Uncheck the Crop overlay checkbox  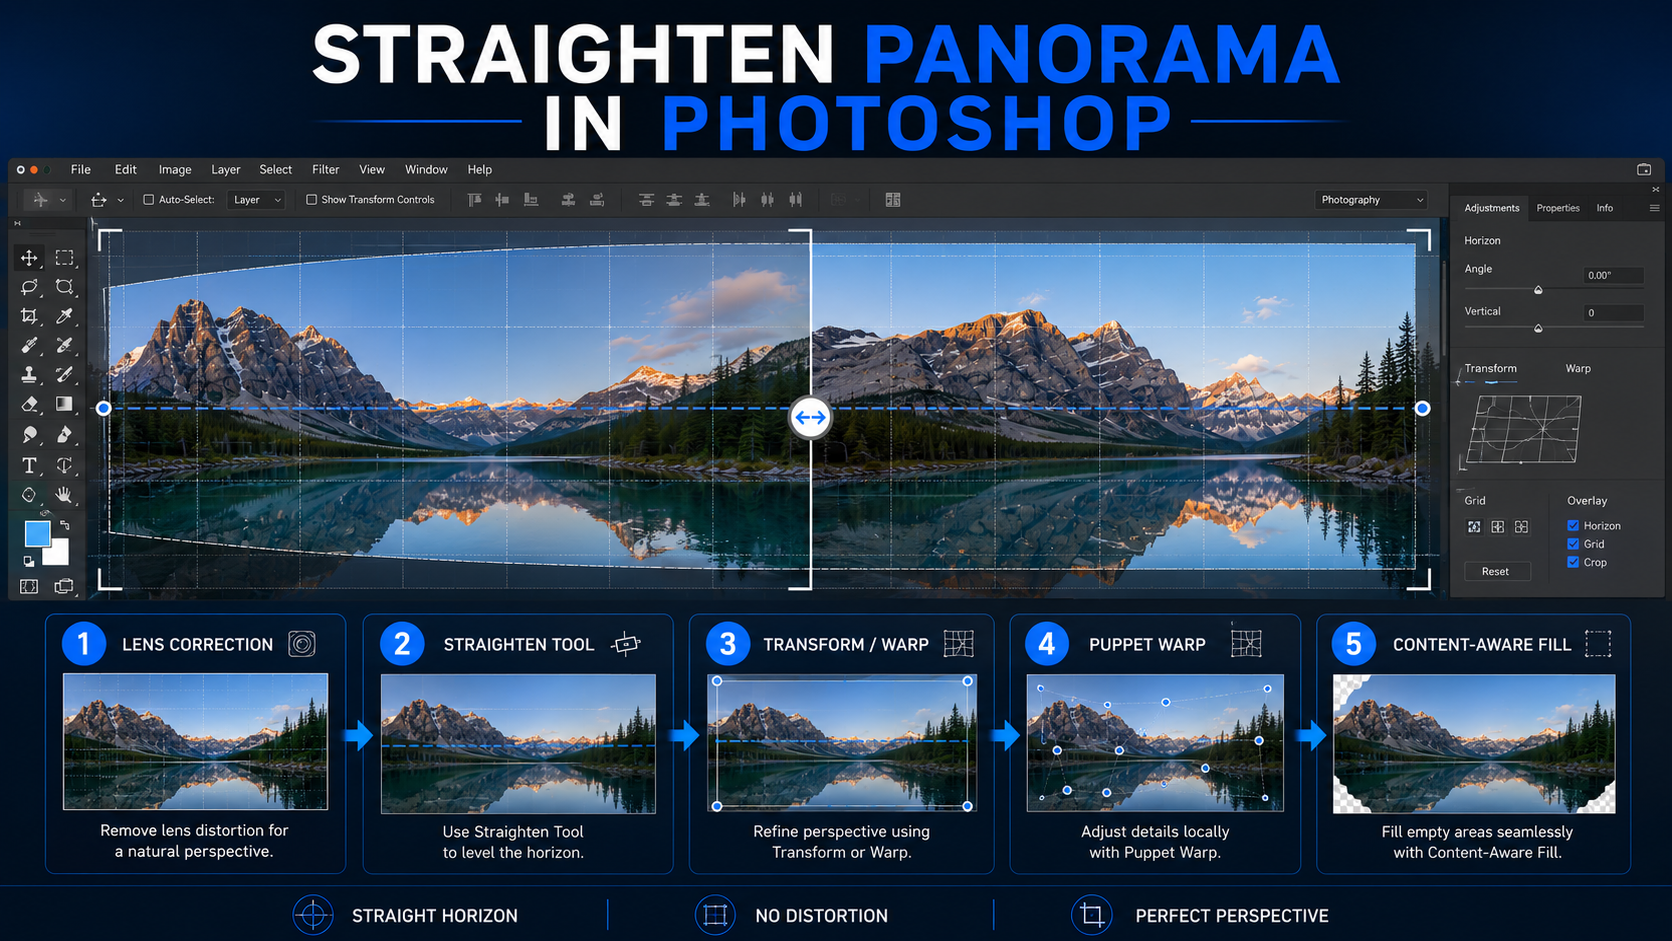pyautogui.click(x=1573, y=562)
